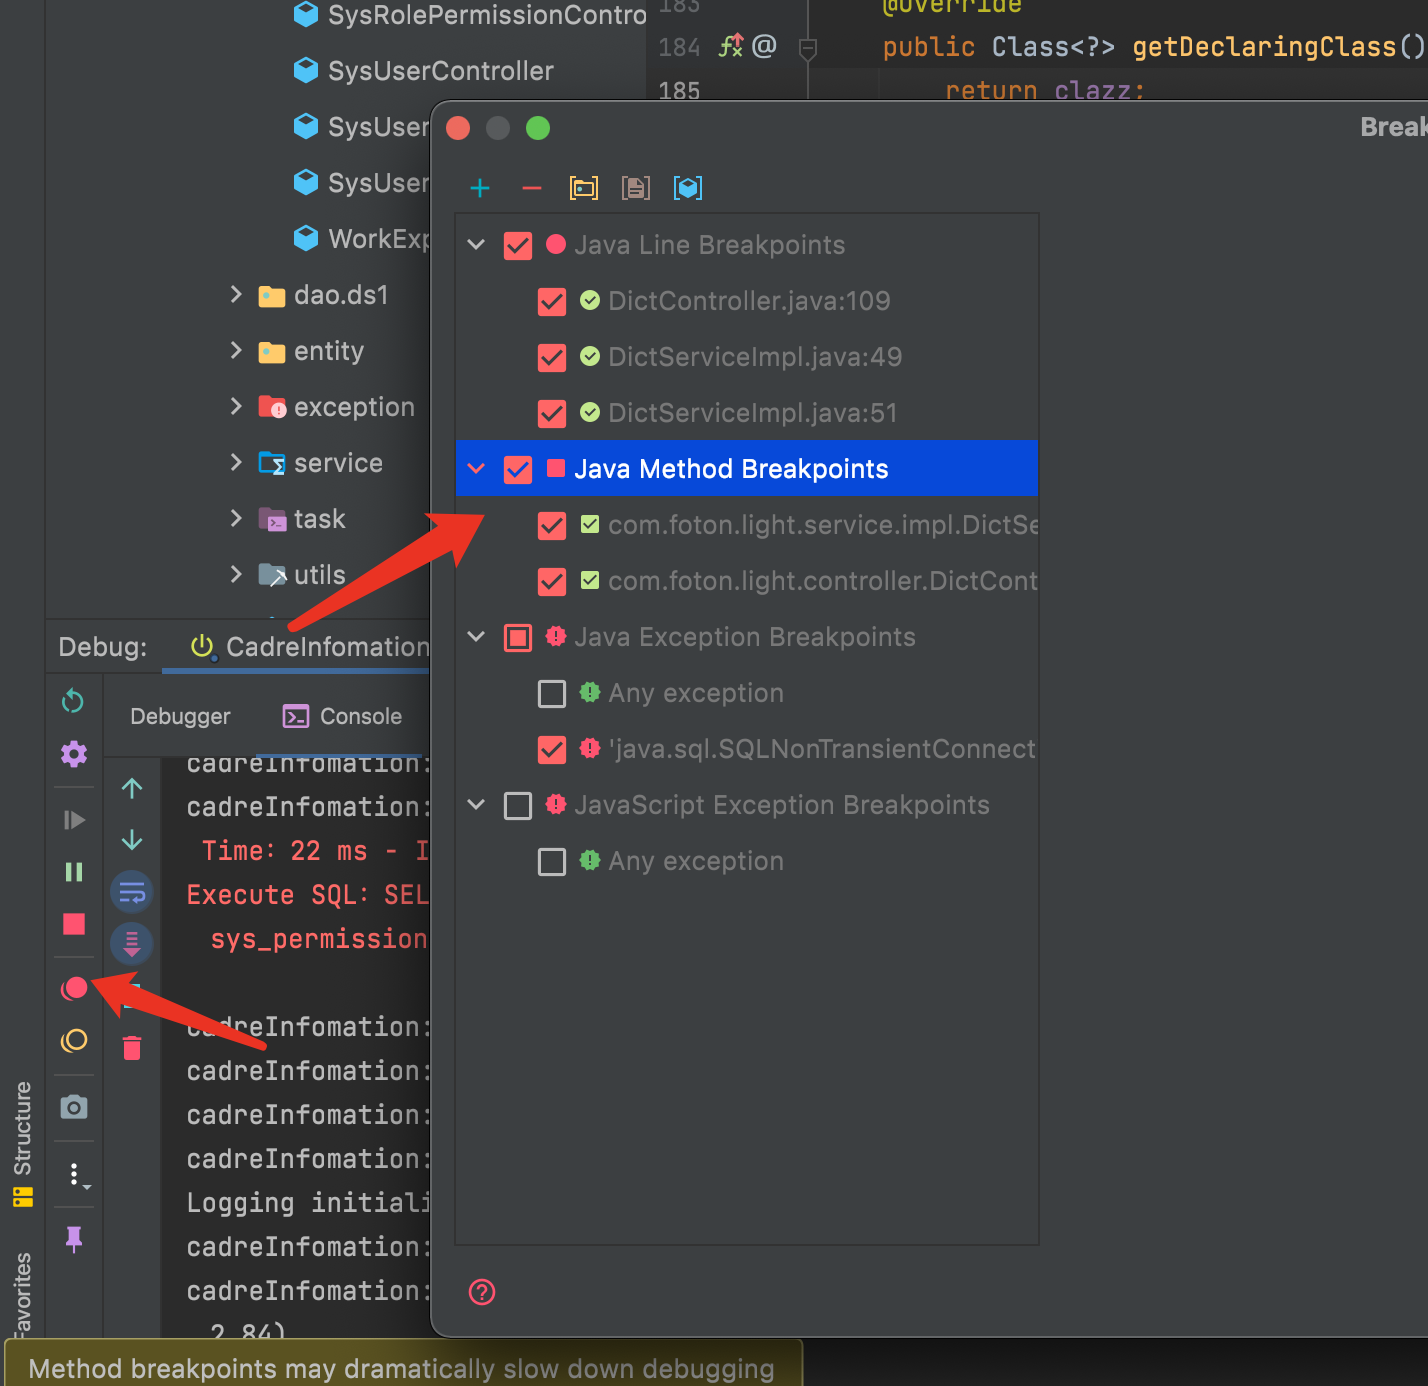Expand the dao.ds1 package
The image size is (1428, 1386).
coord(236,294)
